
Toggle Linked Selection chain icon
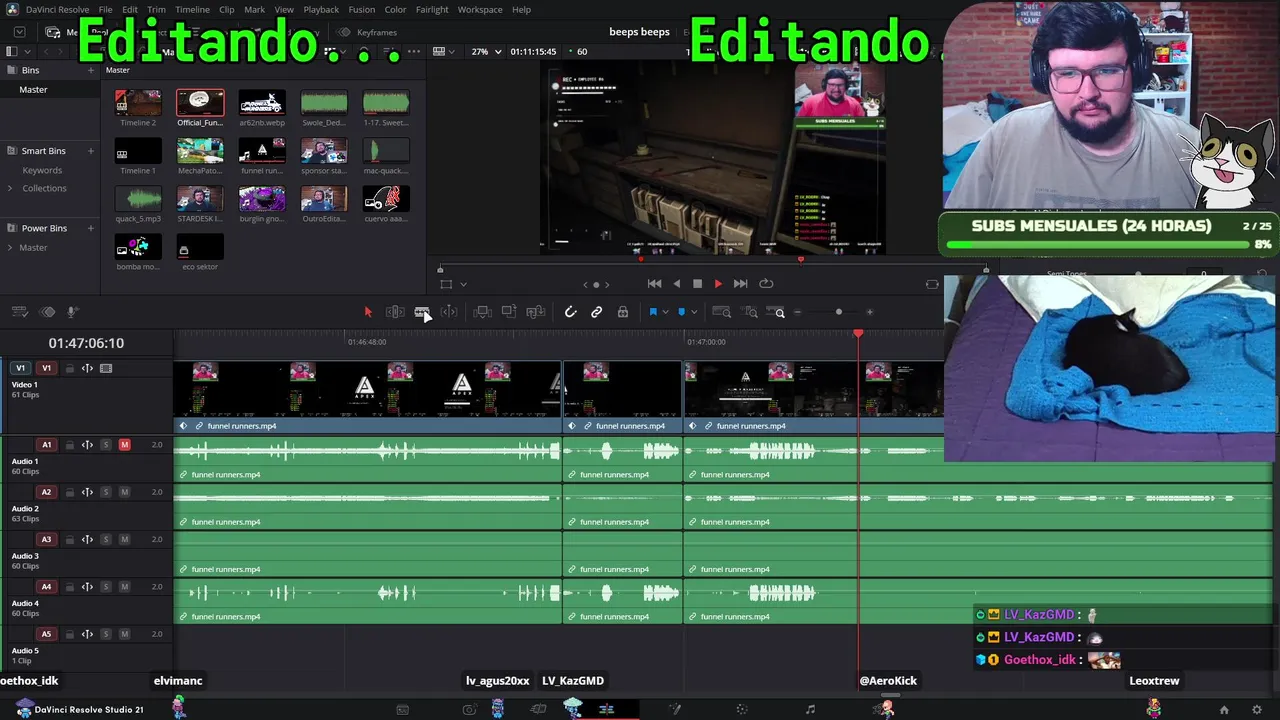pyautogui.click(x=597, y=312)
